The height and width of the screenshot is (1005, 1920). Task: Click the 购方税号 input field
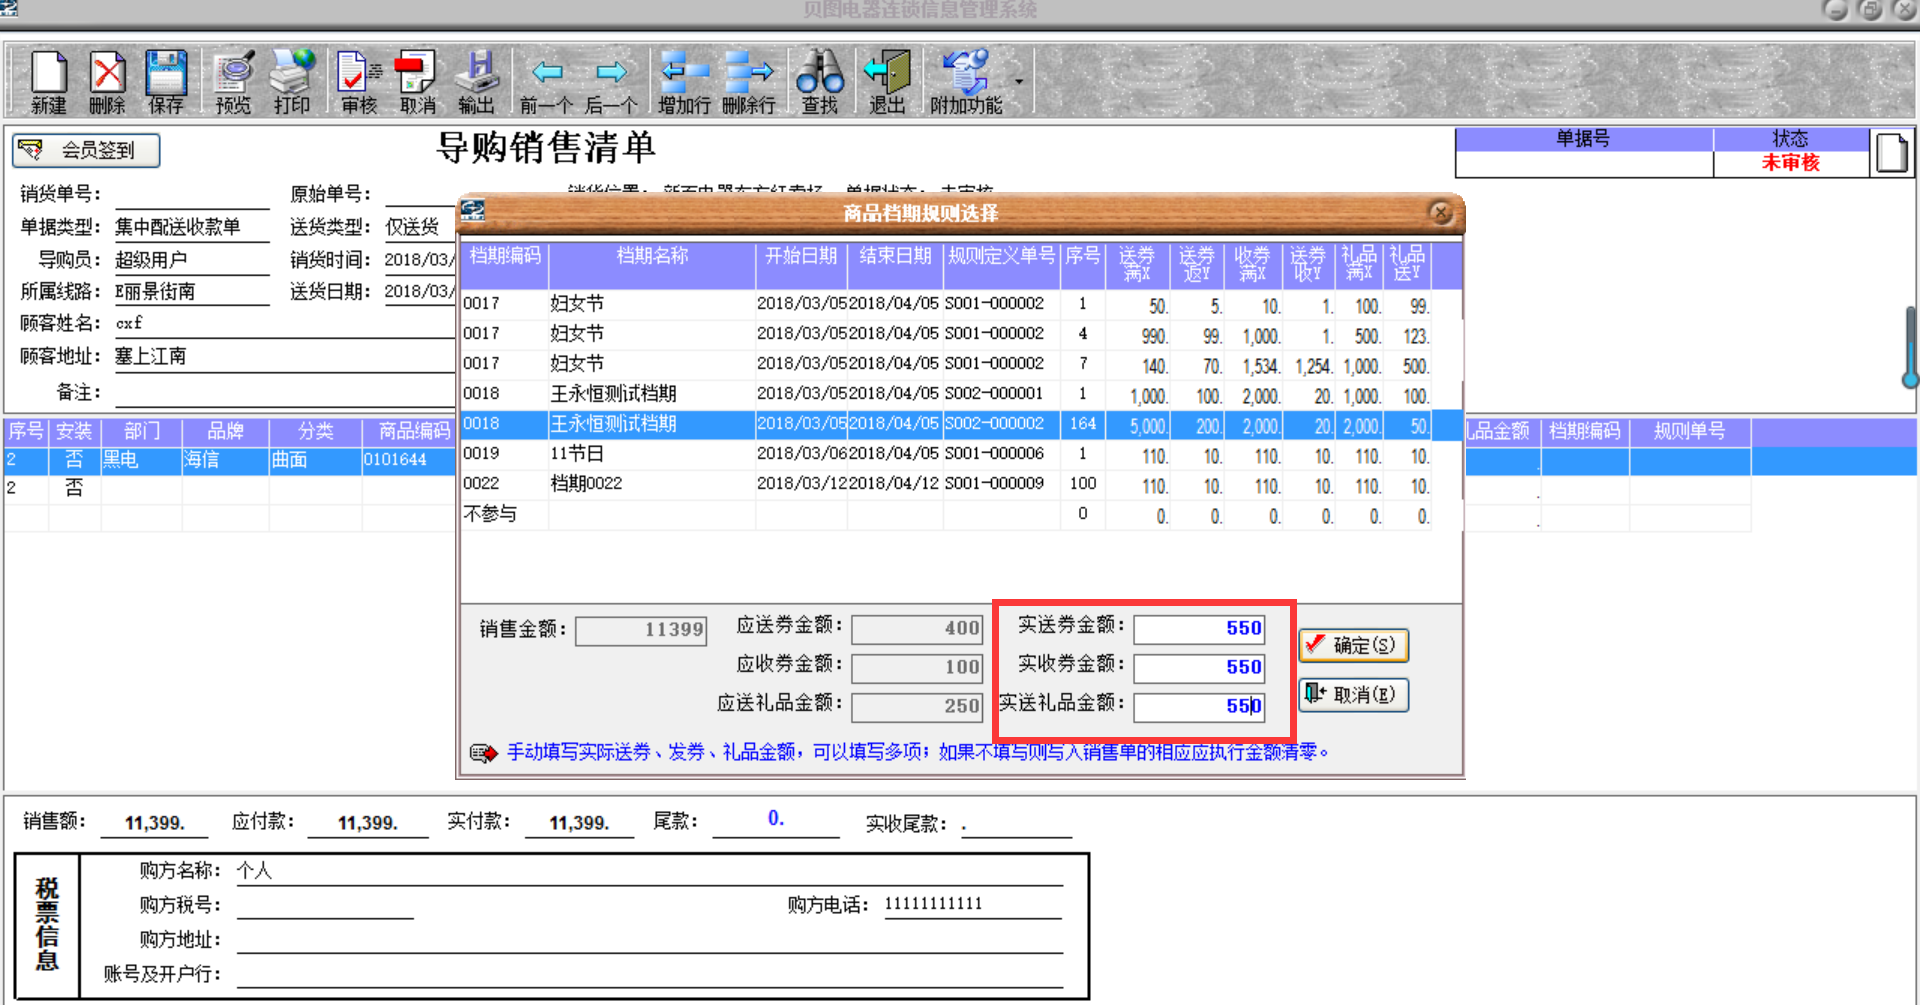point(325,904)
